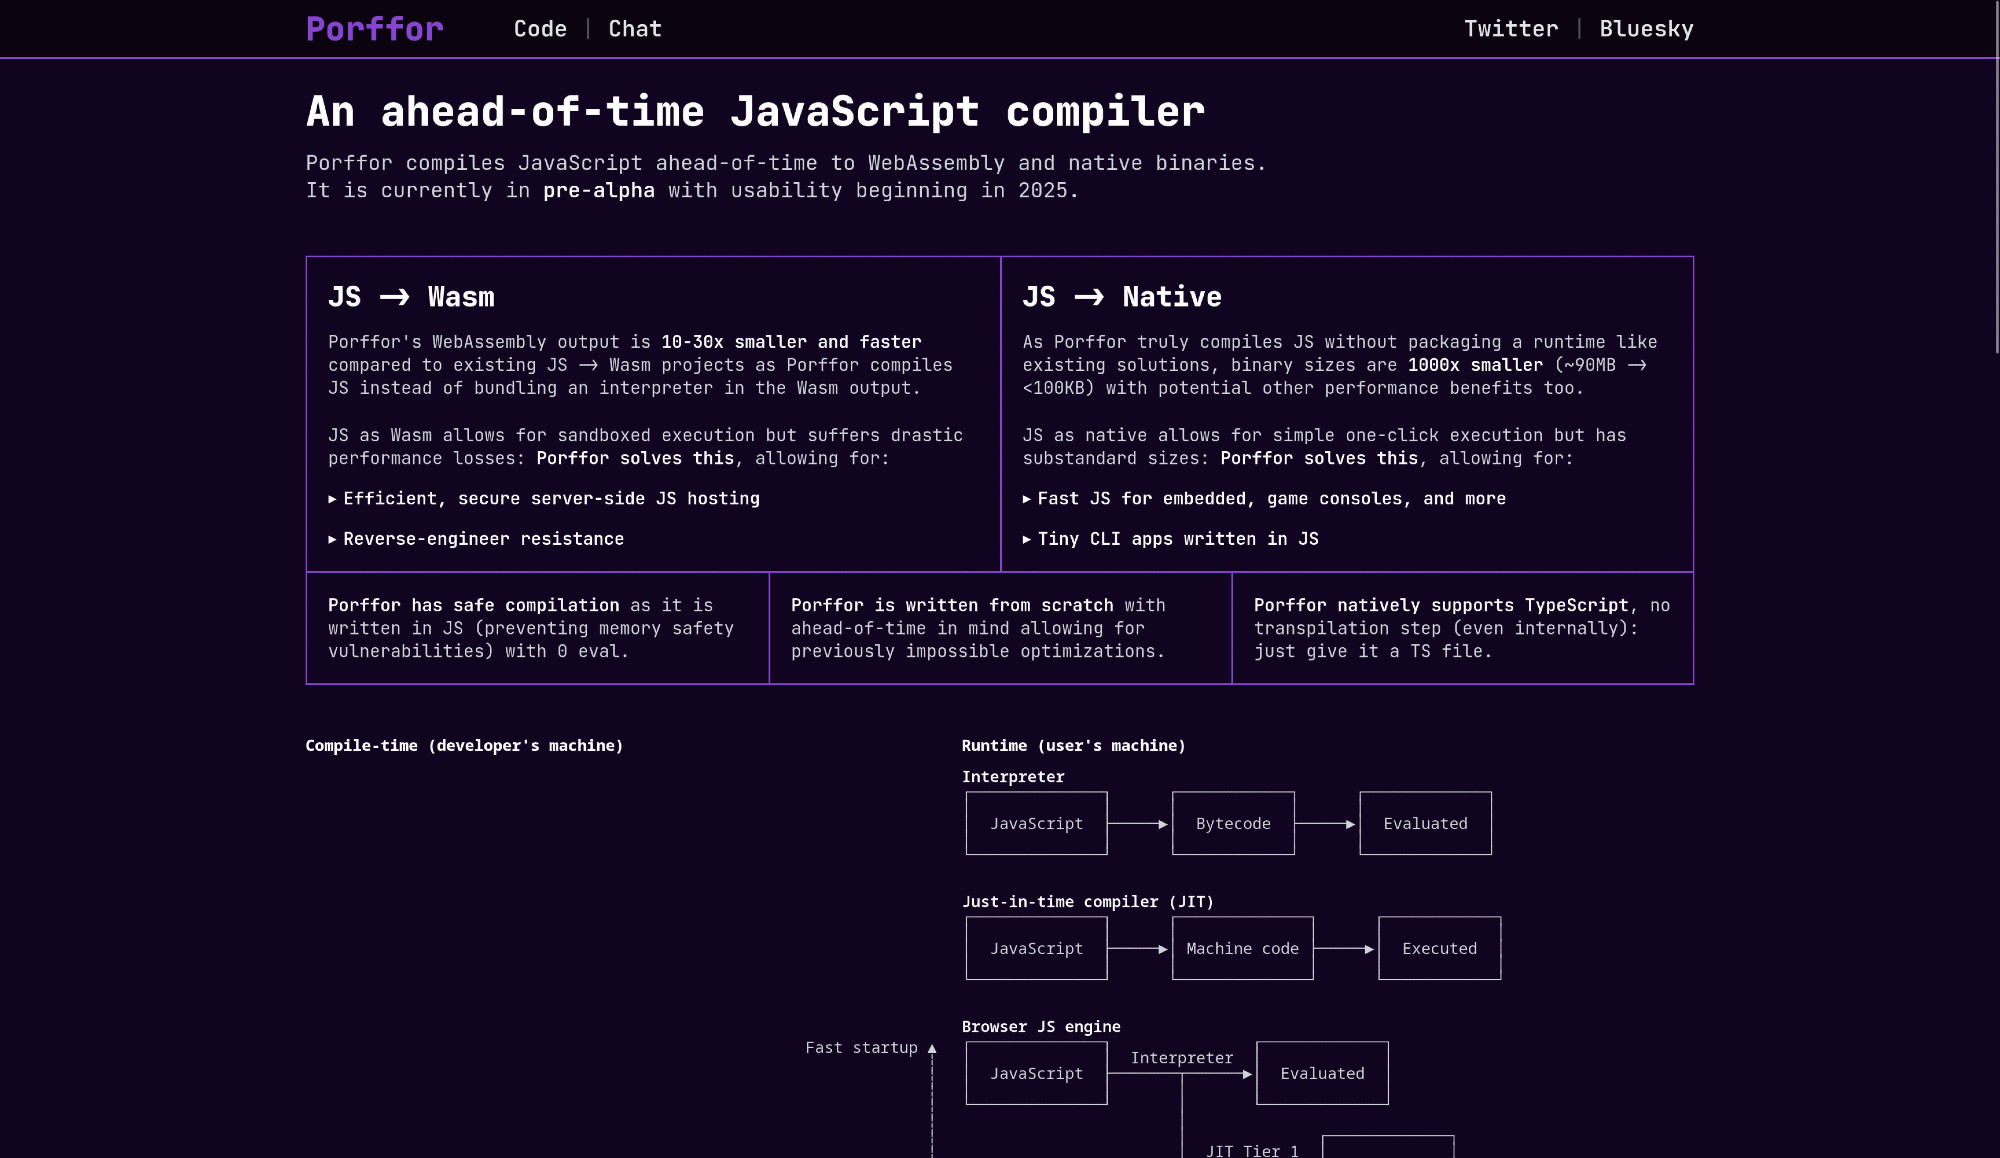
Task: Click 'Compile-time (developer's machine)' label
Action: 464,746
